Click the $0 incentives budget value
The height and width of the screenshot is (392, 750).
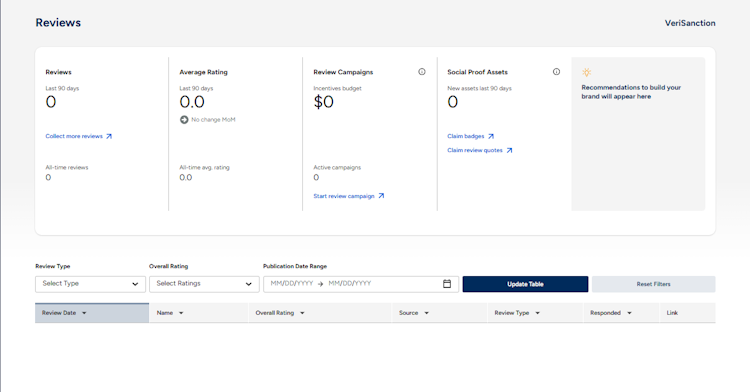[323, 102]
